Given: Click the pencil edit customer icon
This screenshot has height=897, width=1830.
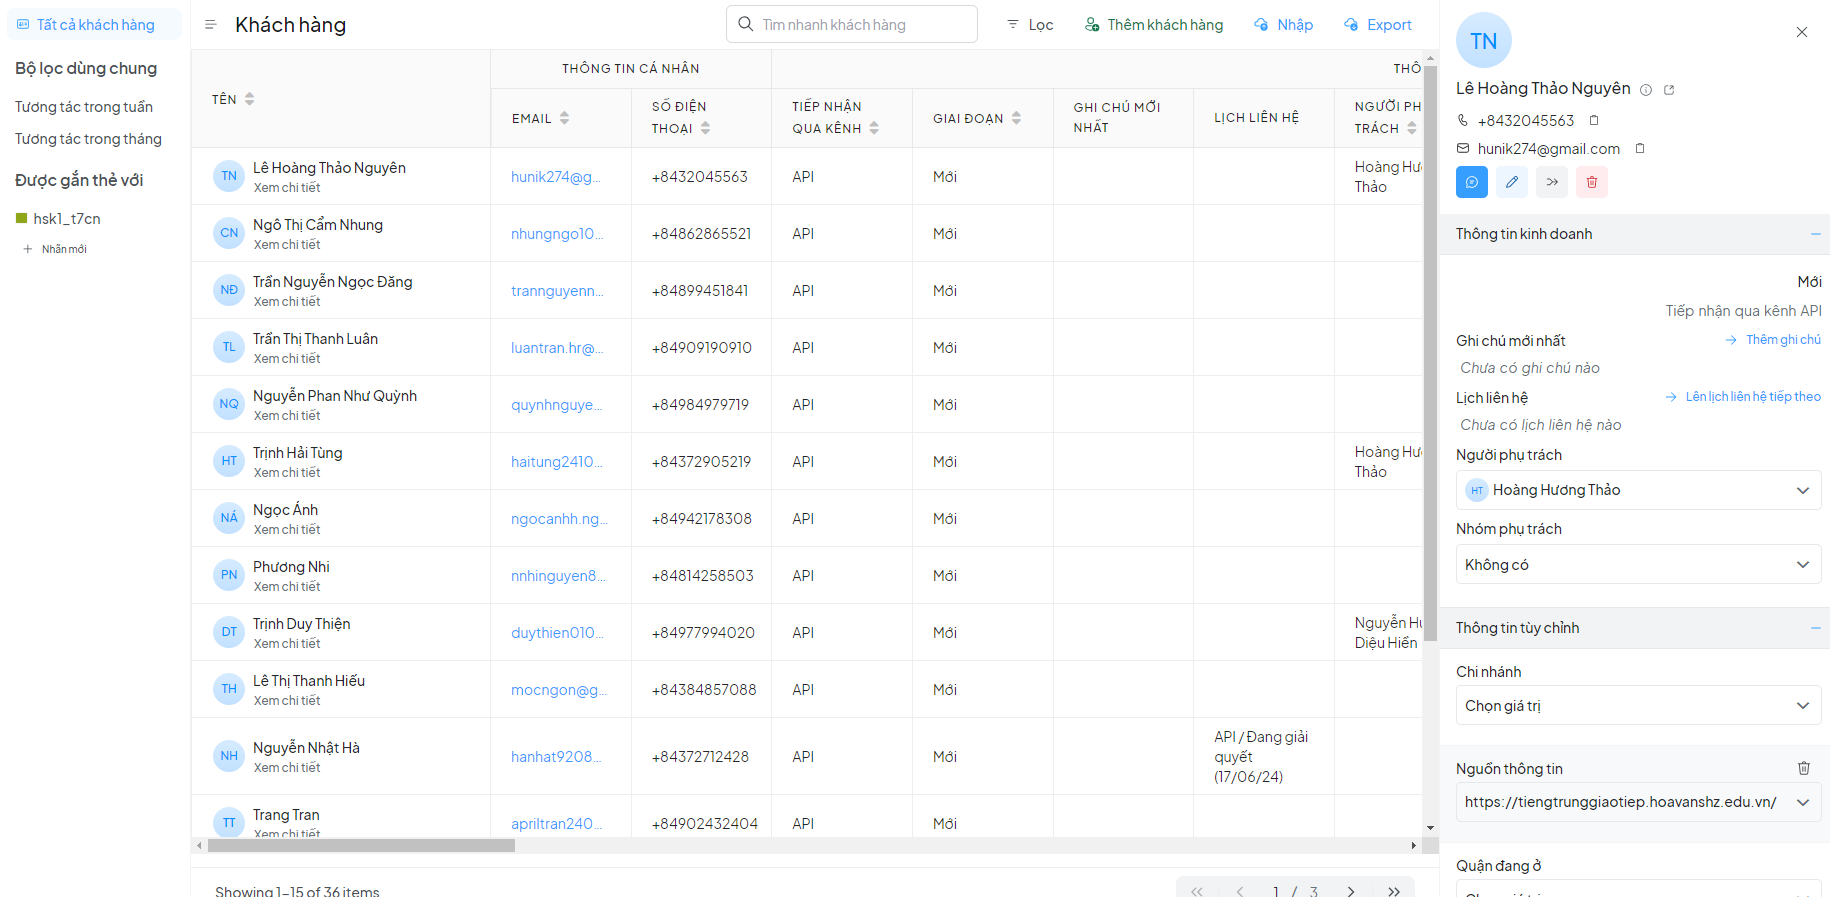Looking at the screenshot, I should [1512, 182].
